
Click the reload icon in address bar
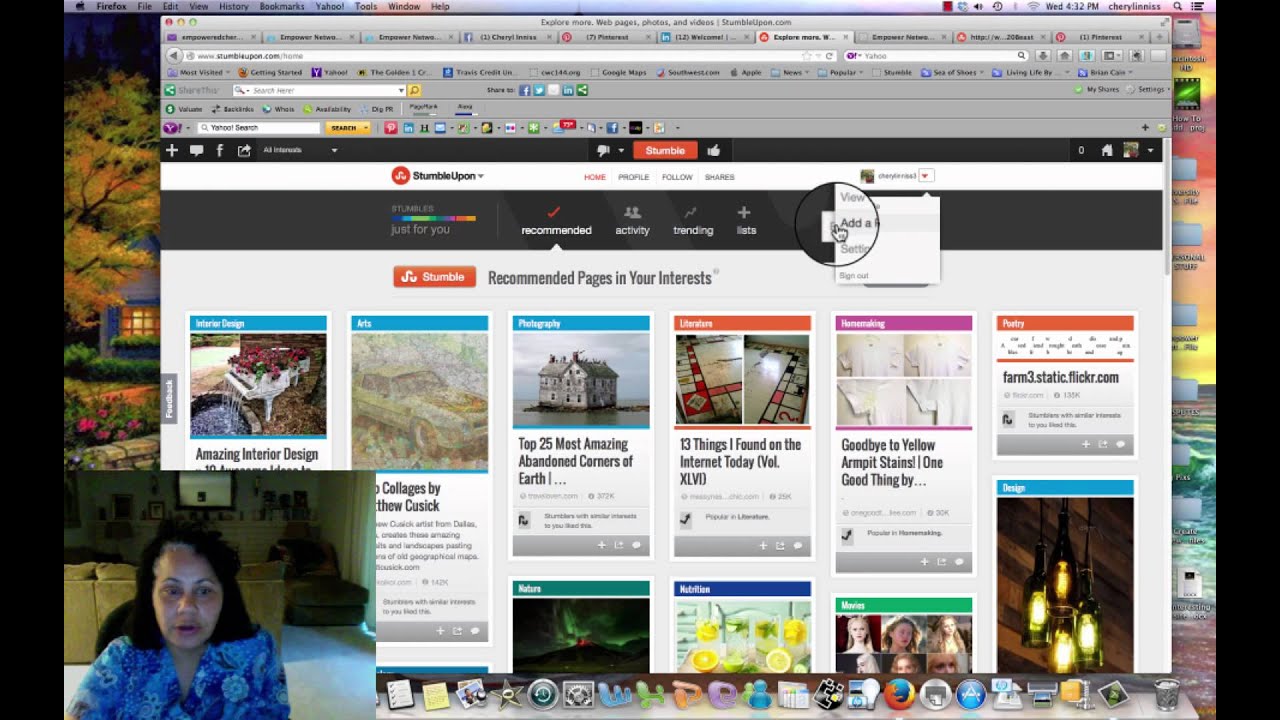830,56
